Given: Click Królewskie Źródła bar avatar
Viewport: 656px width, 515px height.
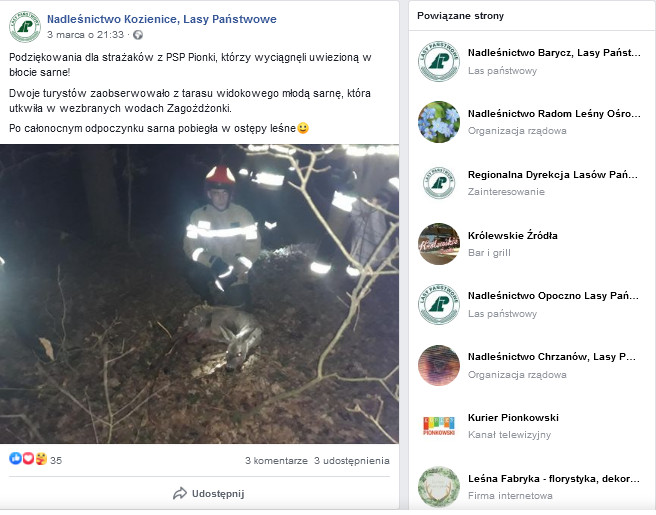Looking at the screenshot, I should click(x=438, y=244).
